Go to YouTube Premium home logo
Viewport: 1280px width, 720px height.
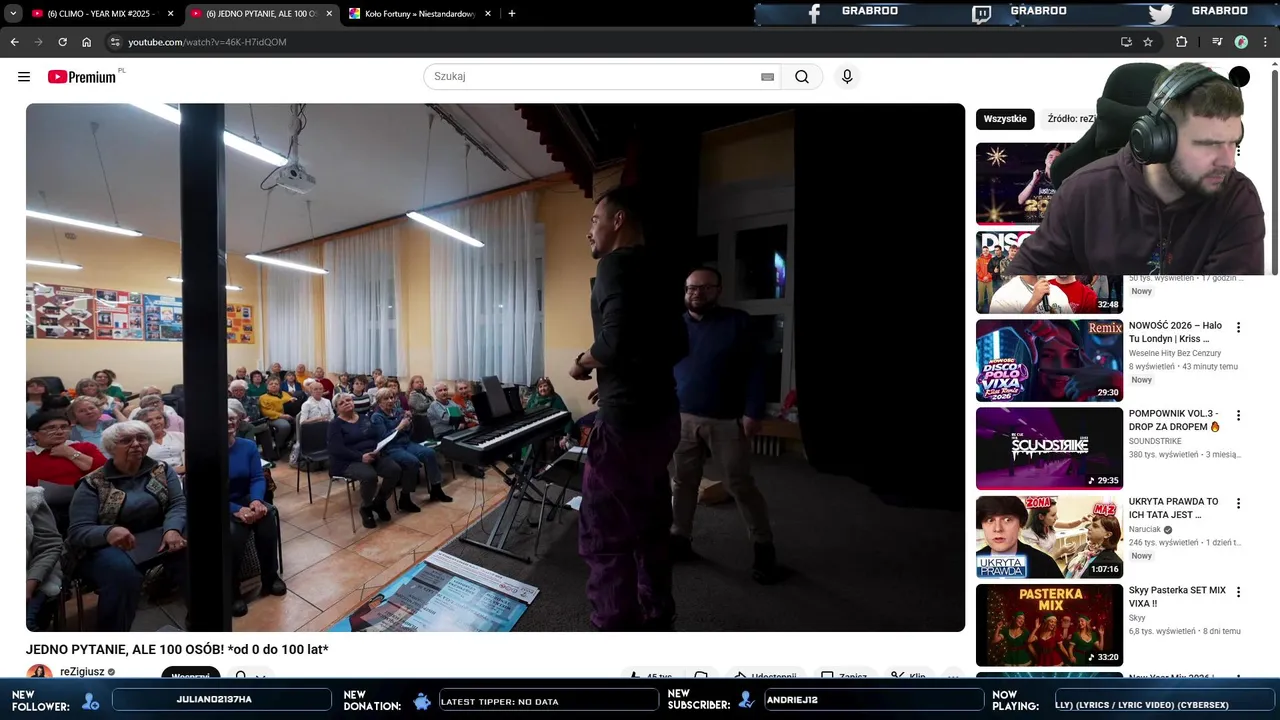click(82, 77)
